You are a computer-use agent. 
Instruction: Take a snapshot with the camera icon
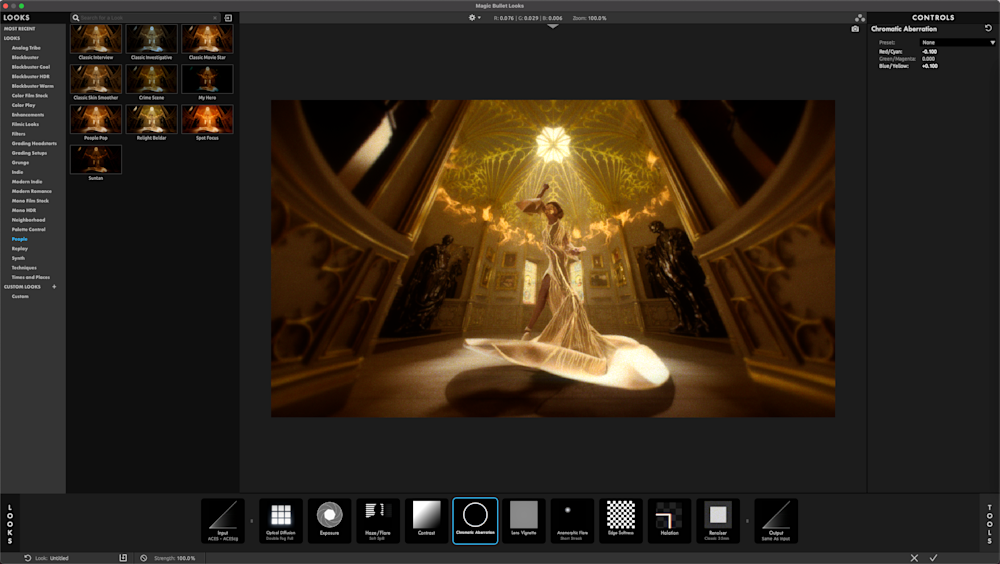pos(855,29)
